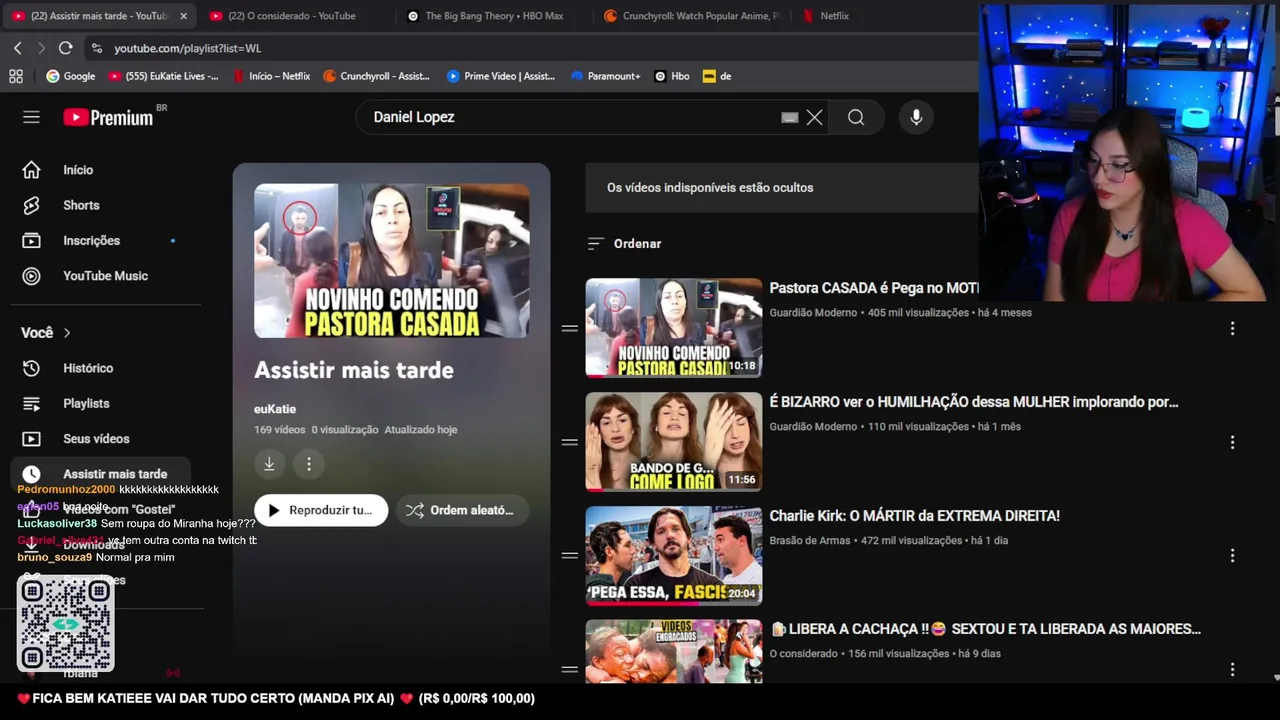
Task: Open the É BIZARRO ver o HUMILHAÇÃO title
Action: click(x=973, y=402)
